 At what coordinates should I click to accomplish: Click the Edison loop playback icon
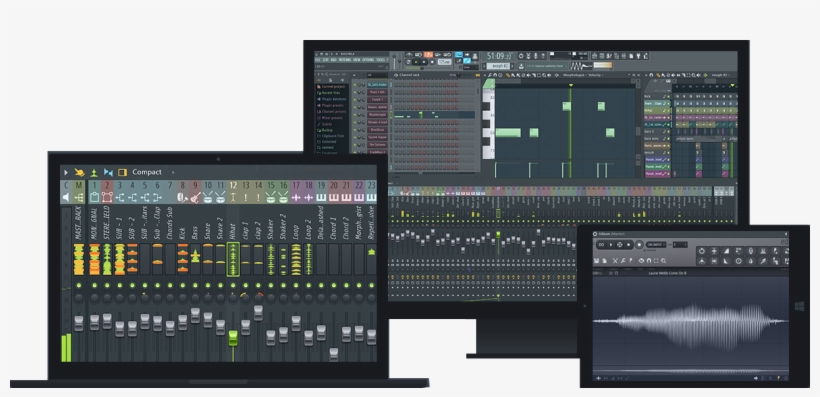click(x=601, y=244)
